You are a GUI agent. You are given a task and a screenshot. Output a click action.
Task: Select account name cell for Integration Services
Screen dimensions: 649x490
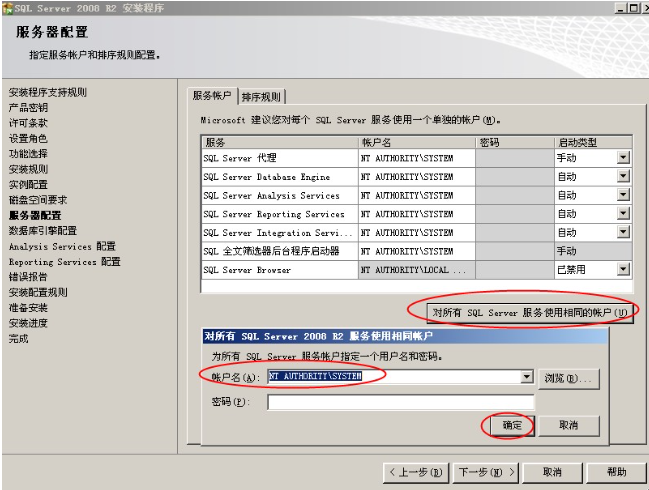[416, 233]
